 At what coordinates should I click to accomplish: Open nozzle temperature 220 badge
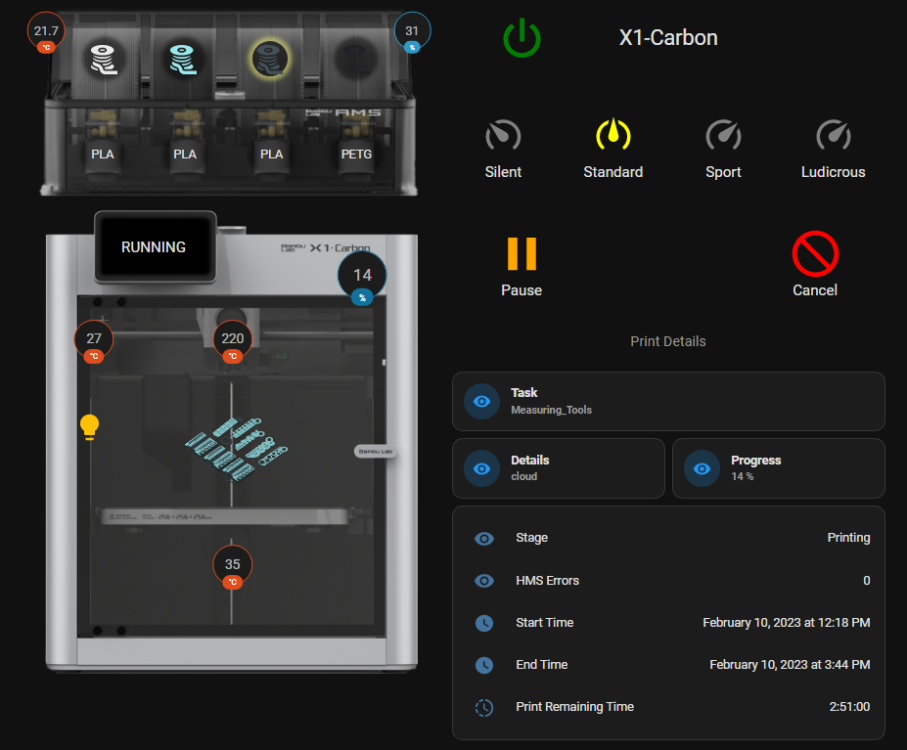pyautogui.click(x=233, y=342)
